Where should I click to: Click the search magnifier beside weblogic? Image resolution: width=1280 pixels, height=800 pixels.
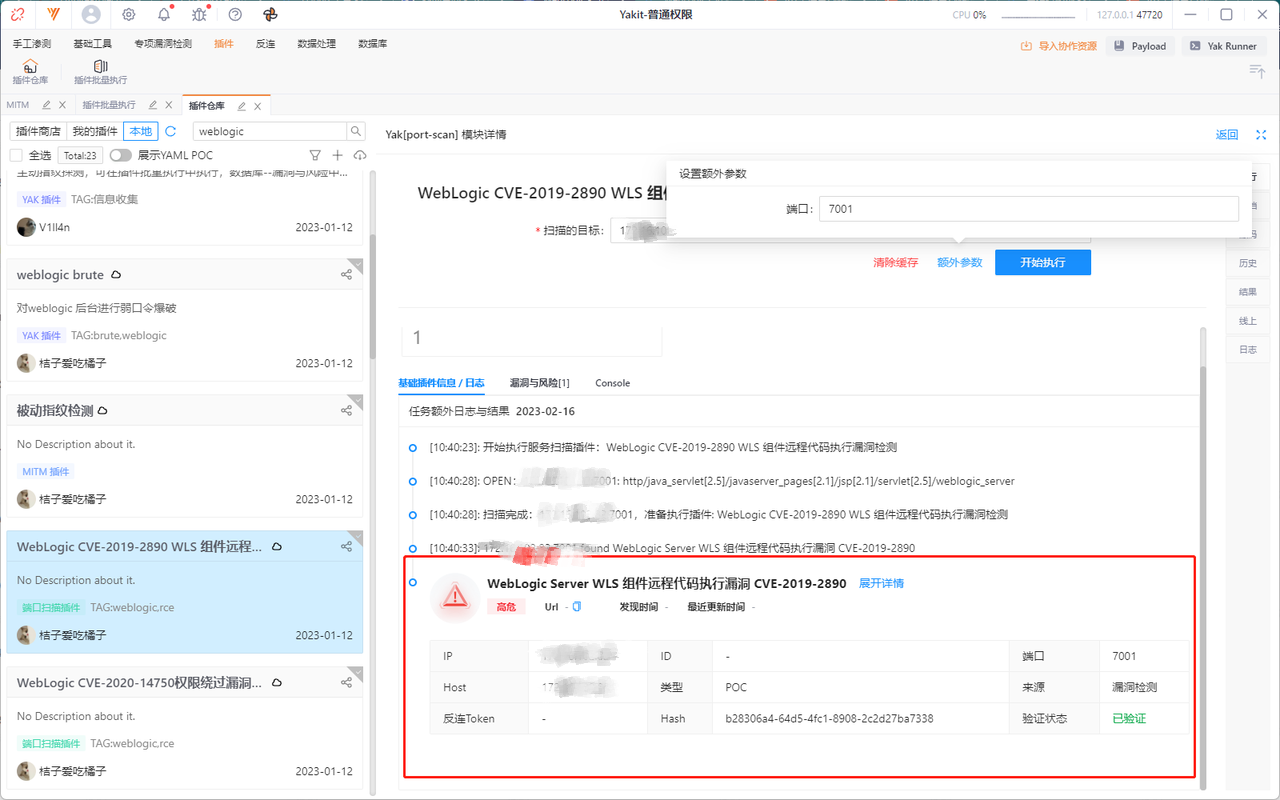point(356,131)
